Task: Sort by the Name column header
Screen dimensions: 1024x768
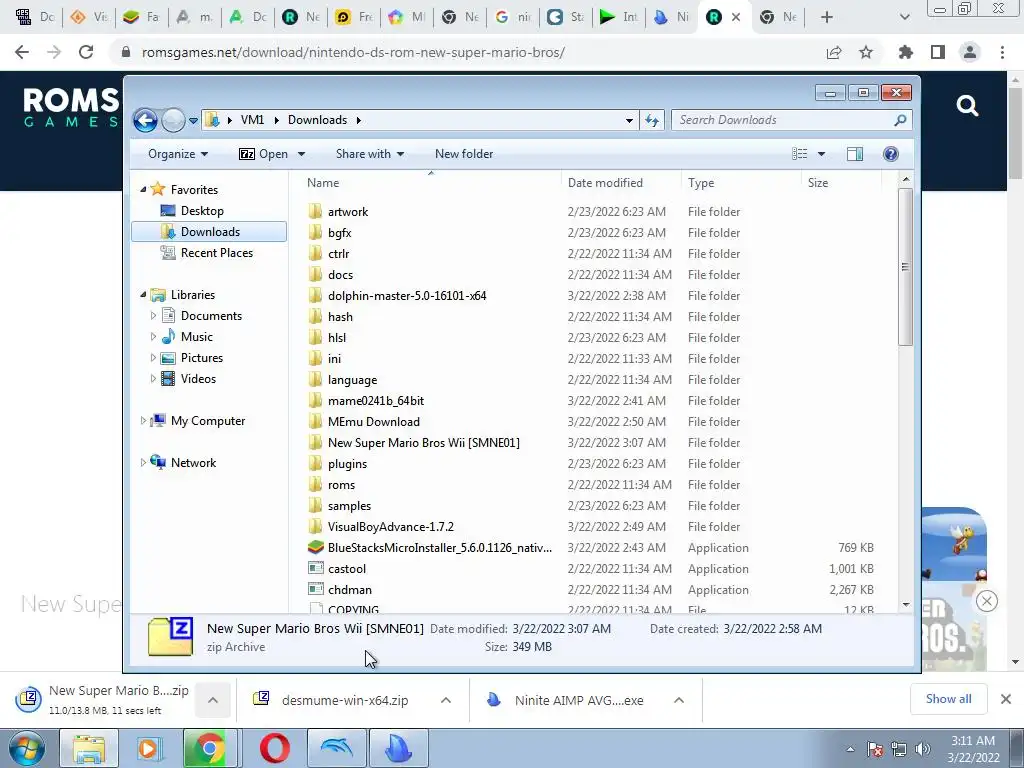Action: pos(431,183)
